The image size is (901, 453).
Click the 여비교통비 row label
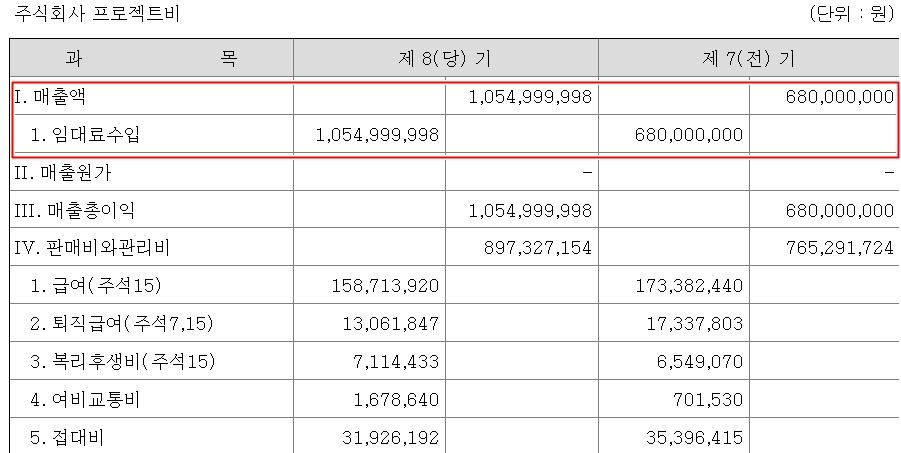pos(85,400)
